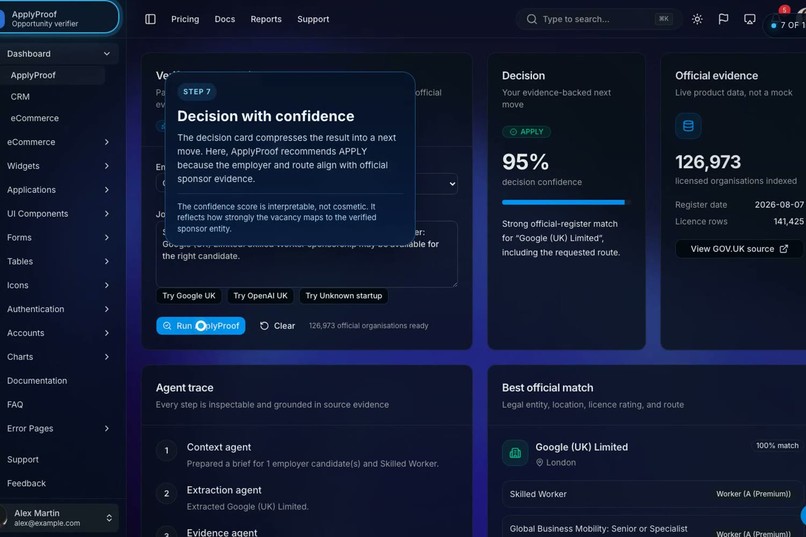Open the Docs menu item
The height and width of the screenshot is (537, 806).
pos(225,19)
